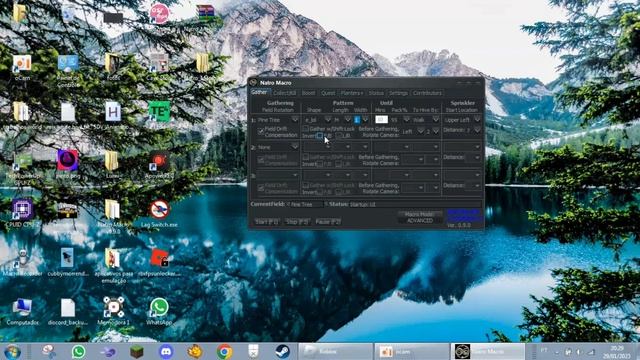640x360 pixels.
Task: Open field 1 To Hive By Walk dropdown
Action: tap(425, 120)
